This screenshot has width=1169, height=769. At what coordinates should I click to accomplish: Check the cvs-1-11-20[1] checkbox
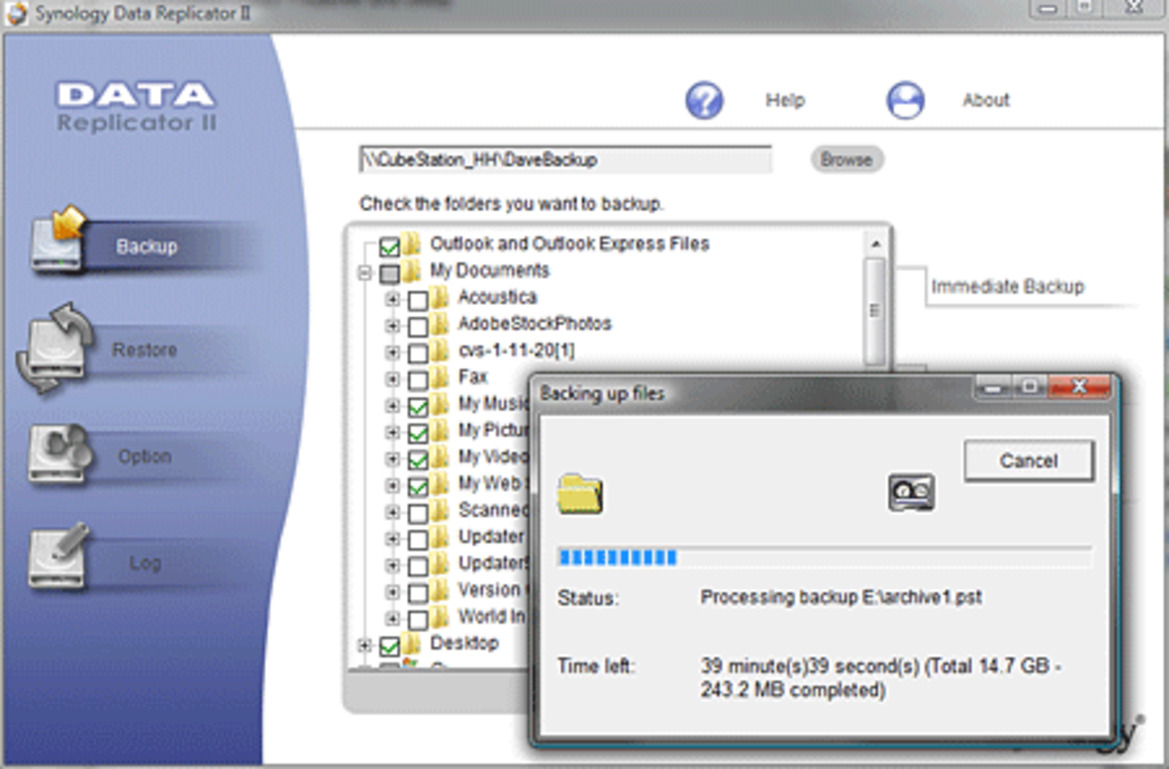click(418, 353)
